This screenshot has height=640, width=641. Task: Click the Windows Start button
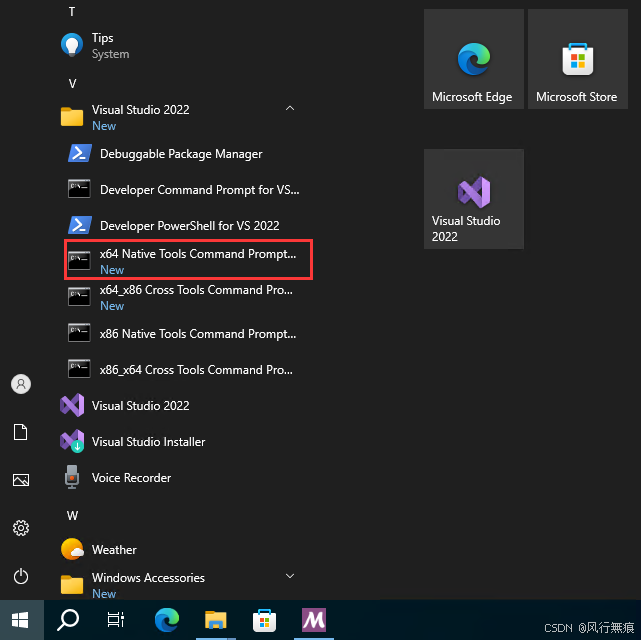[20, 620]
